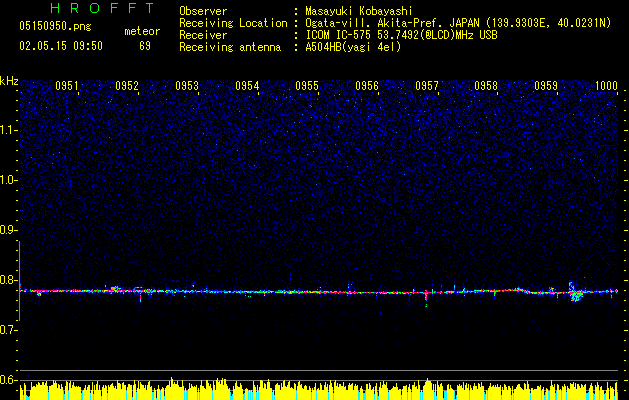The image size is (629, 400).
Task: Click the meteor label
Action: (x=142, y=31)
